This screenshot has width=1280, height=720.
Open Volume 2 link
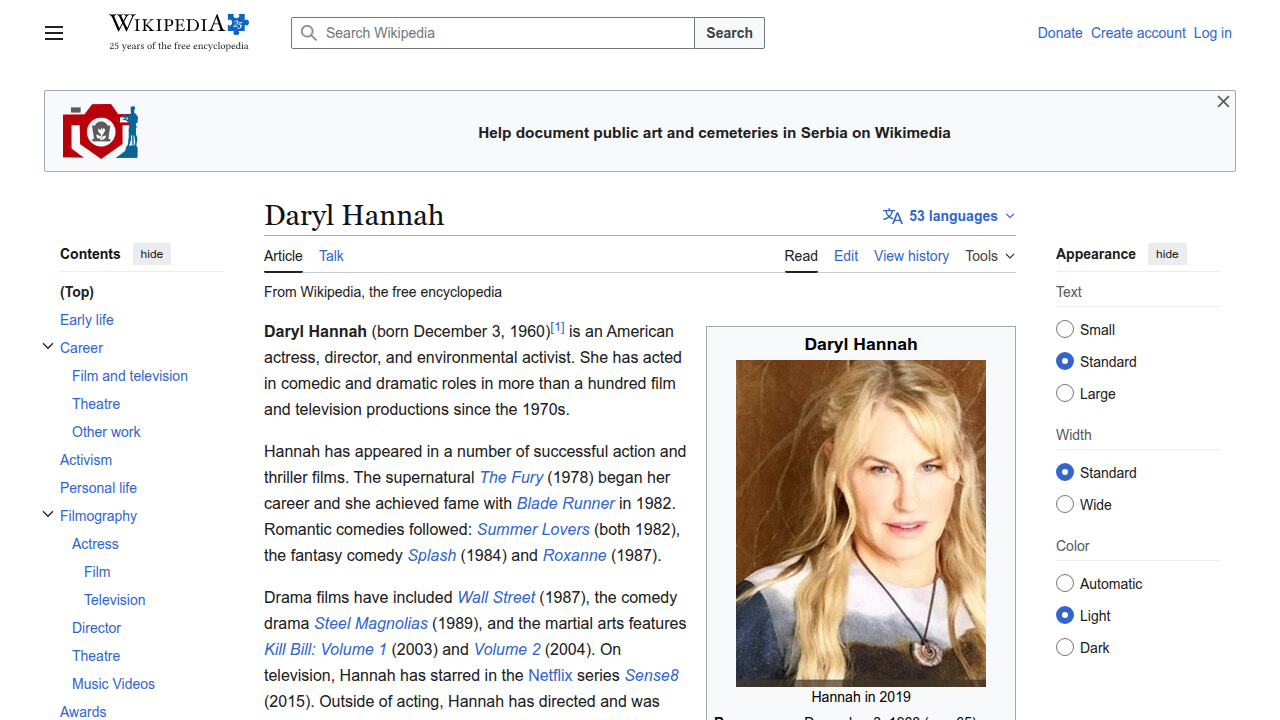pos(507,649)
